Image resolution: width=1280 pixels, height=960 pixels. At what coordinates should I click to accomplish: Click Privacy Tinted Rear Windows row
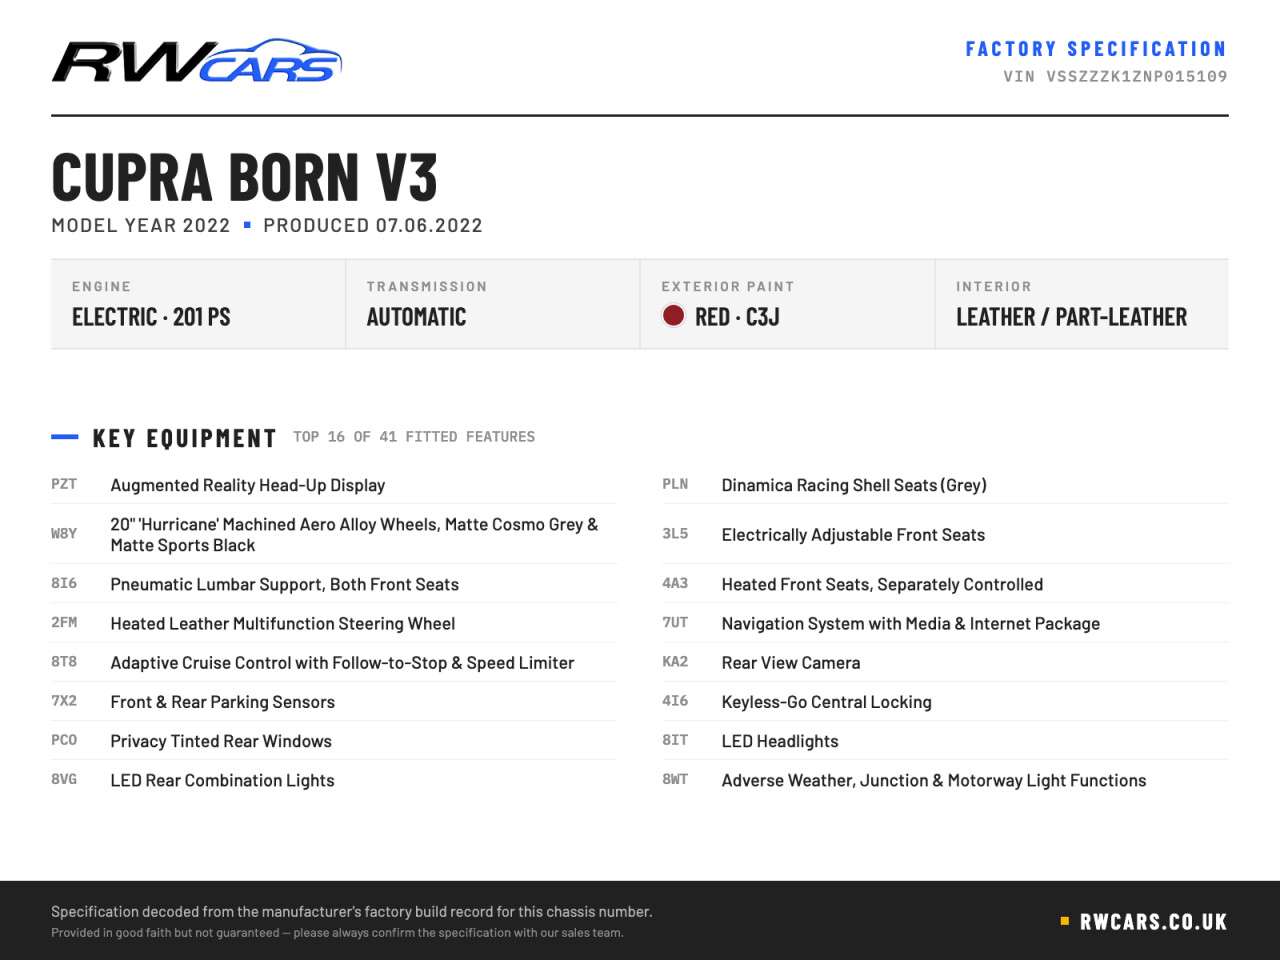(333, 741)
